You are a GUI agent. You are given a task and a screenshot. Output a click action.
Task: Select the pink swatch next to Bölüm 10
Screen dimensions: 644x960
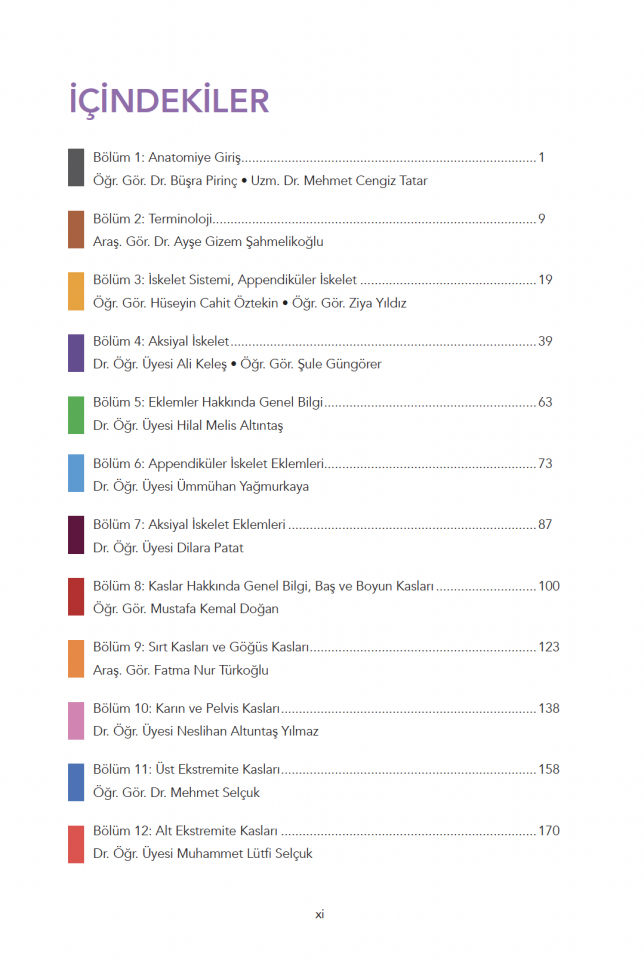coord(76,721)
